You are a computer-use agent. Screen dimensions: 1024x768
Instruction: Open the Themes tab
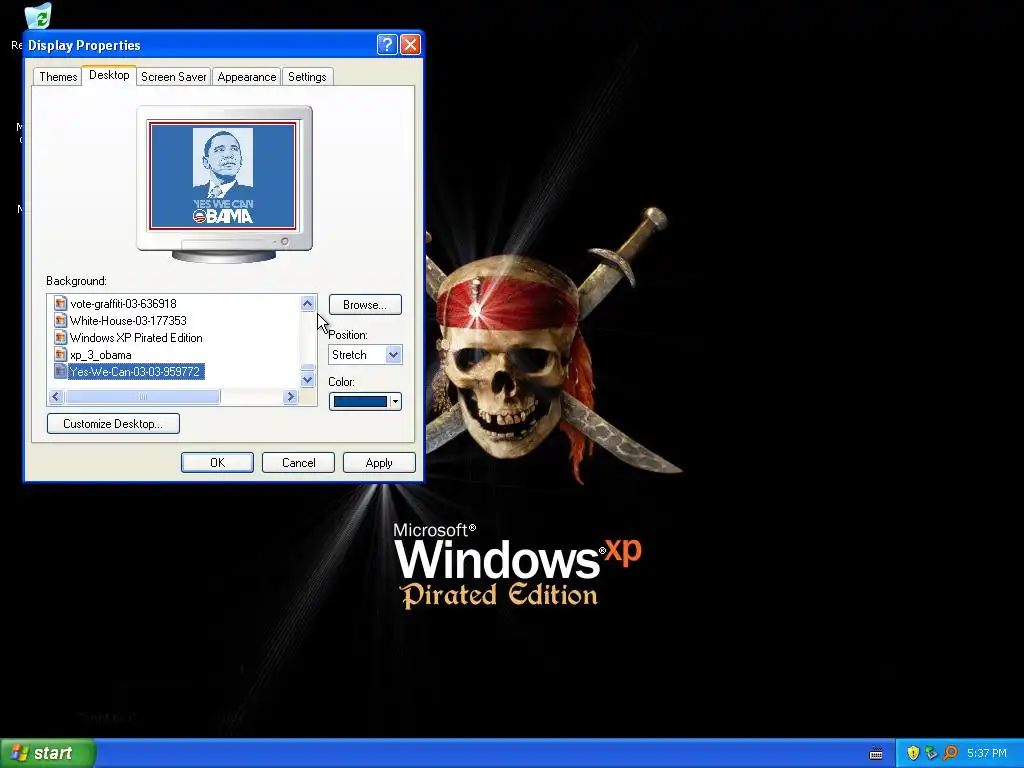58,76
